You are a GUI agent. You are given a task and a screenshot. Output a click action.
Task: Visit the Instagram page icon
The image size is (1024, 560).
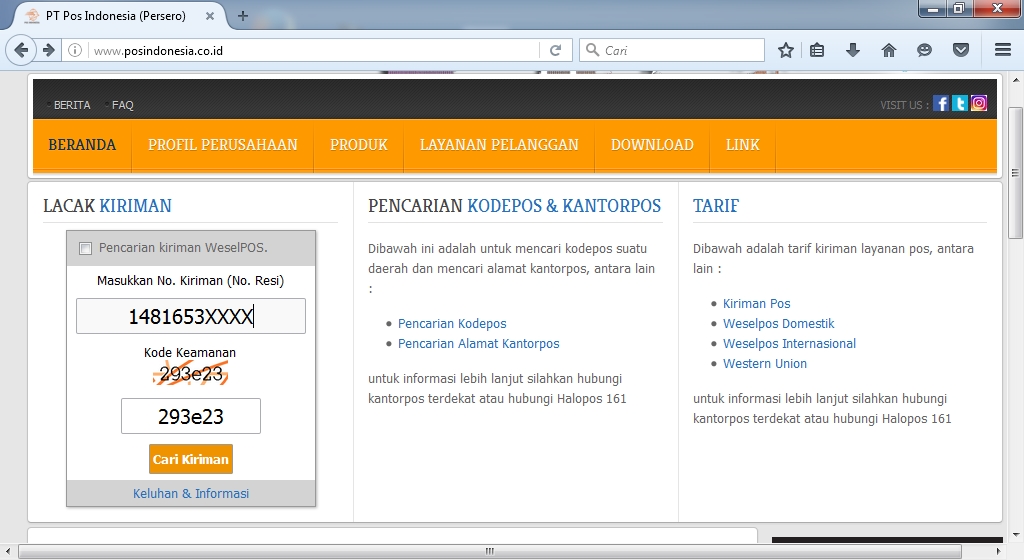coord(978,103)
